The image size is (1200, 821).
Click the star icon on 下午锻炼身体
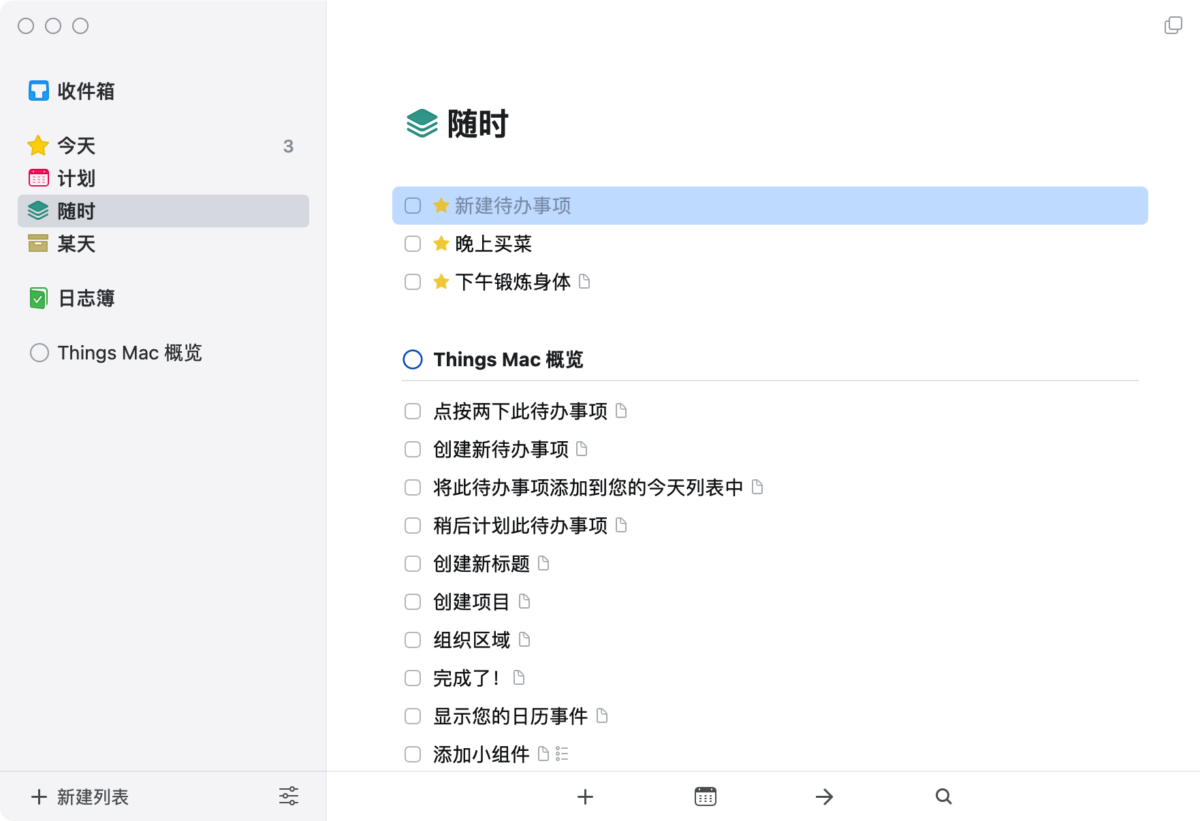tap(441, 282)
